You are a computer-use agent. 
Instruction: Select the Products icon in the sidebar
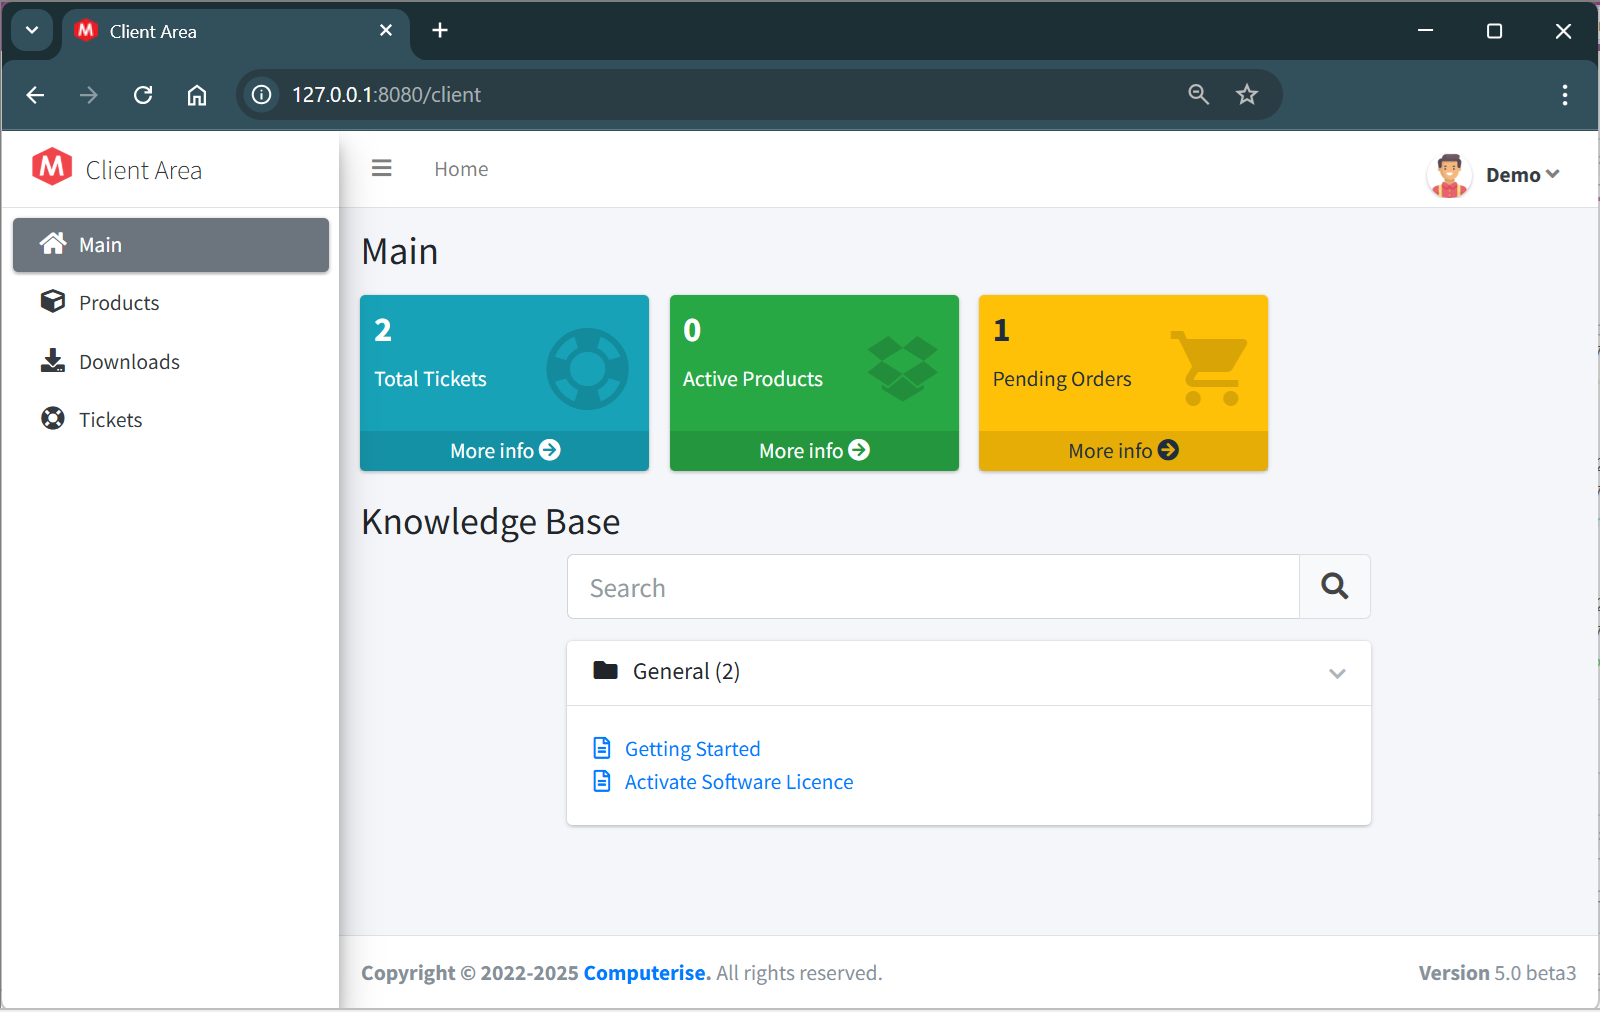(53, 302)
